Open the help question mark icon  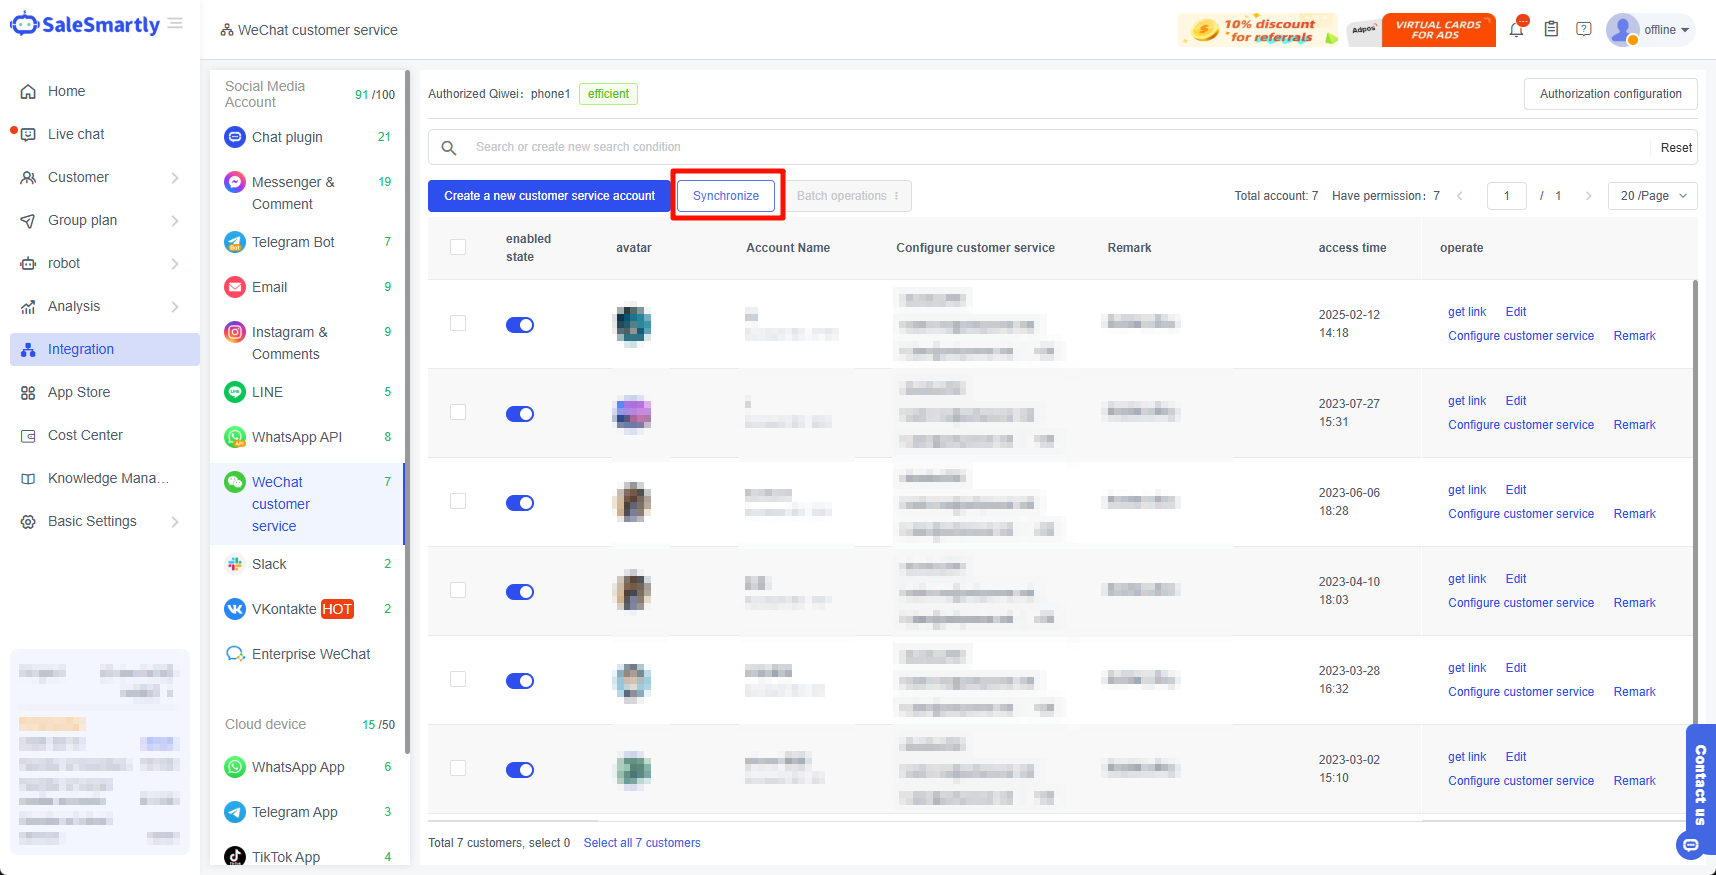[x=1584, y=29]
